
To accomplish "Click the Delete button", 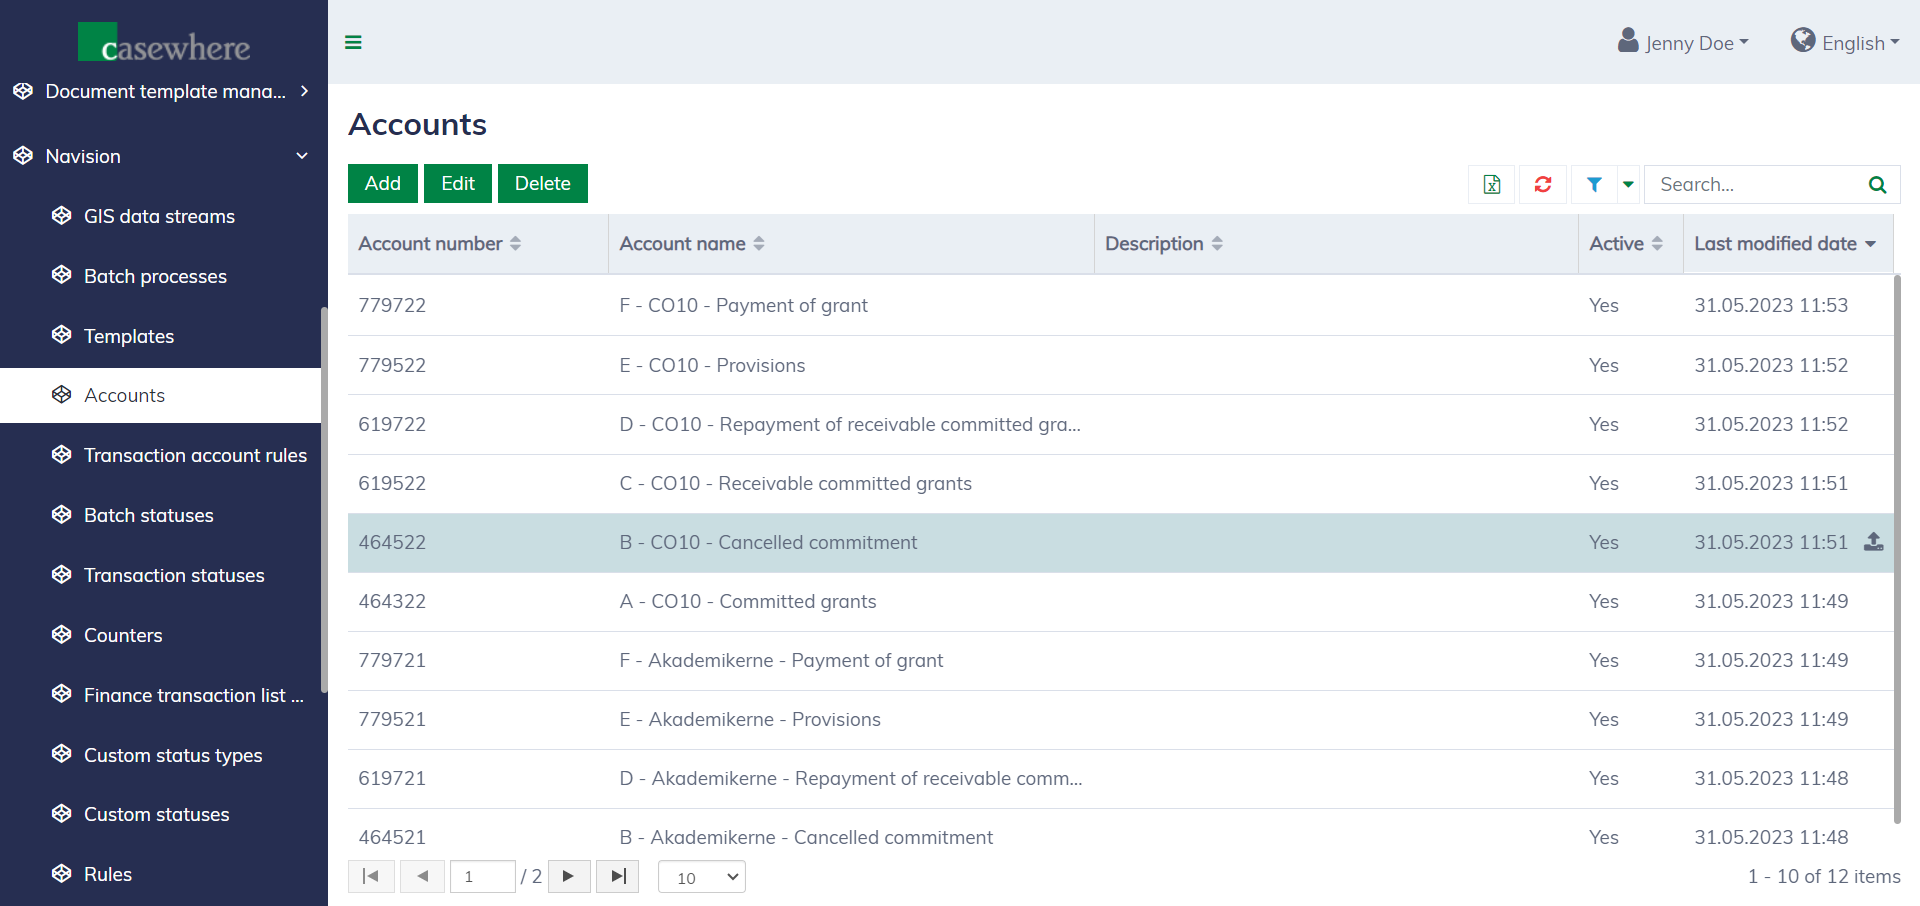I will point(542,184).
